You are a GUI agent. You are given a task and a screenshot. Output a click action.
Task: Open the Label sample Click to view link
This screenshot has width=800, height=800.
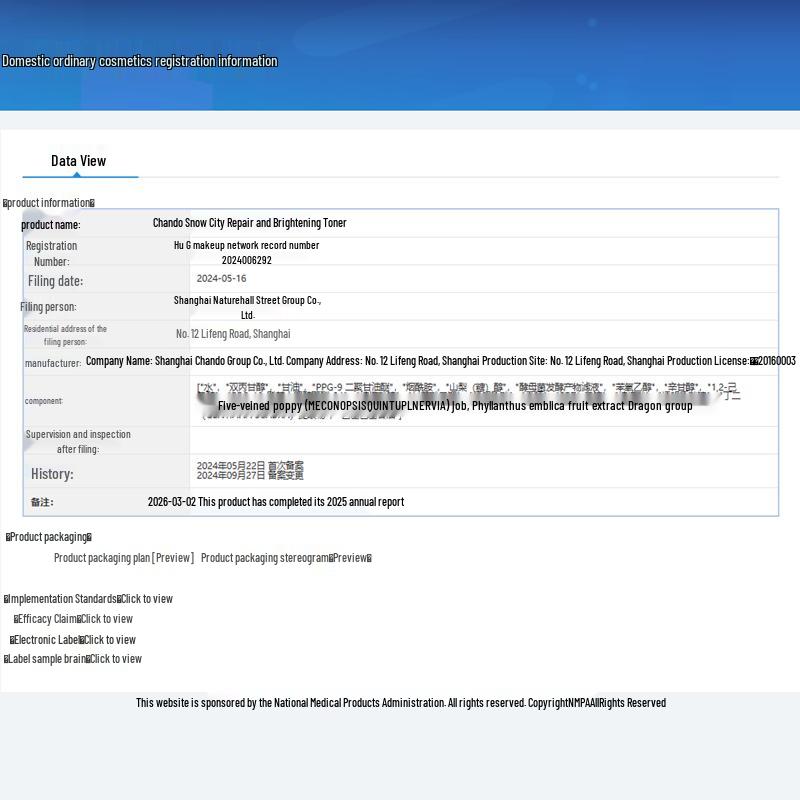click(x=115, y=659)
